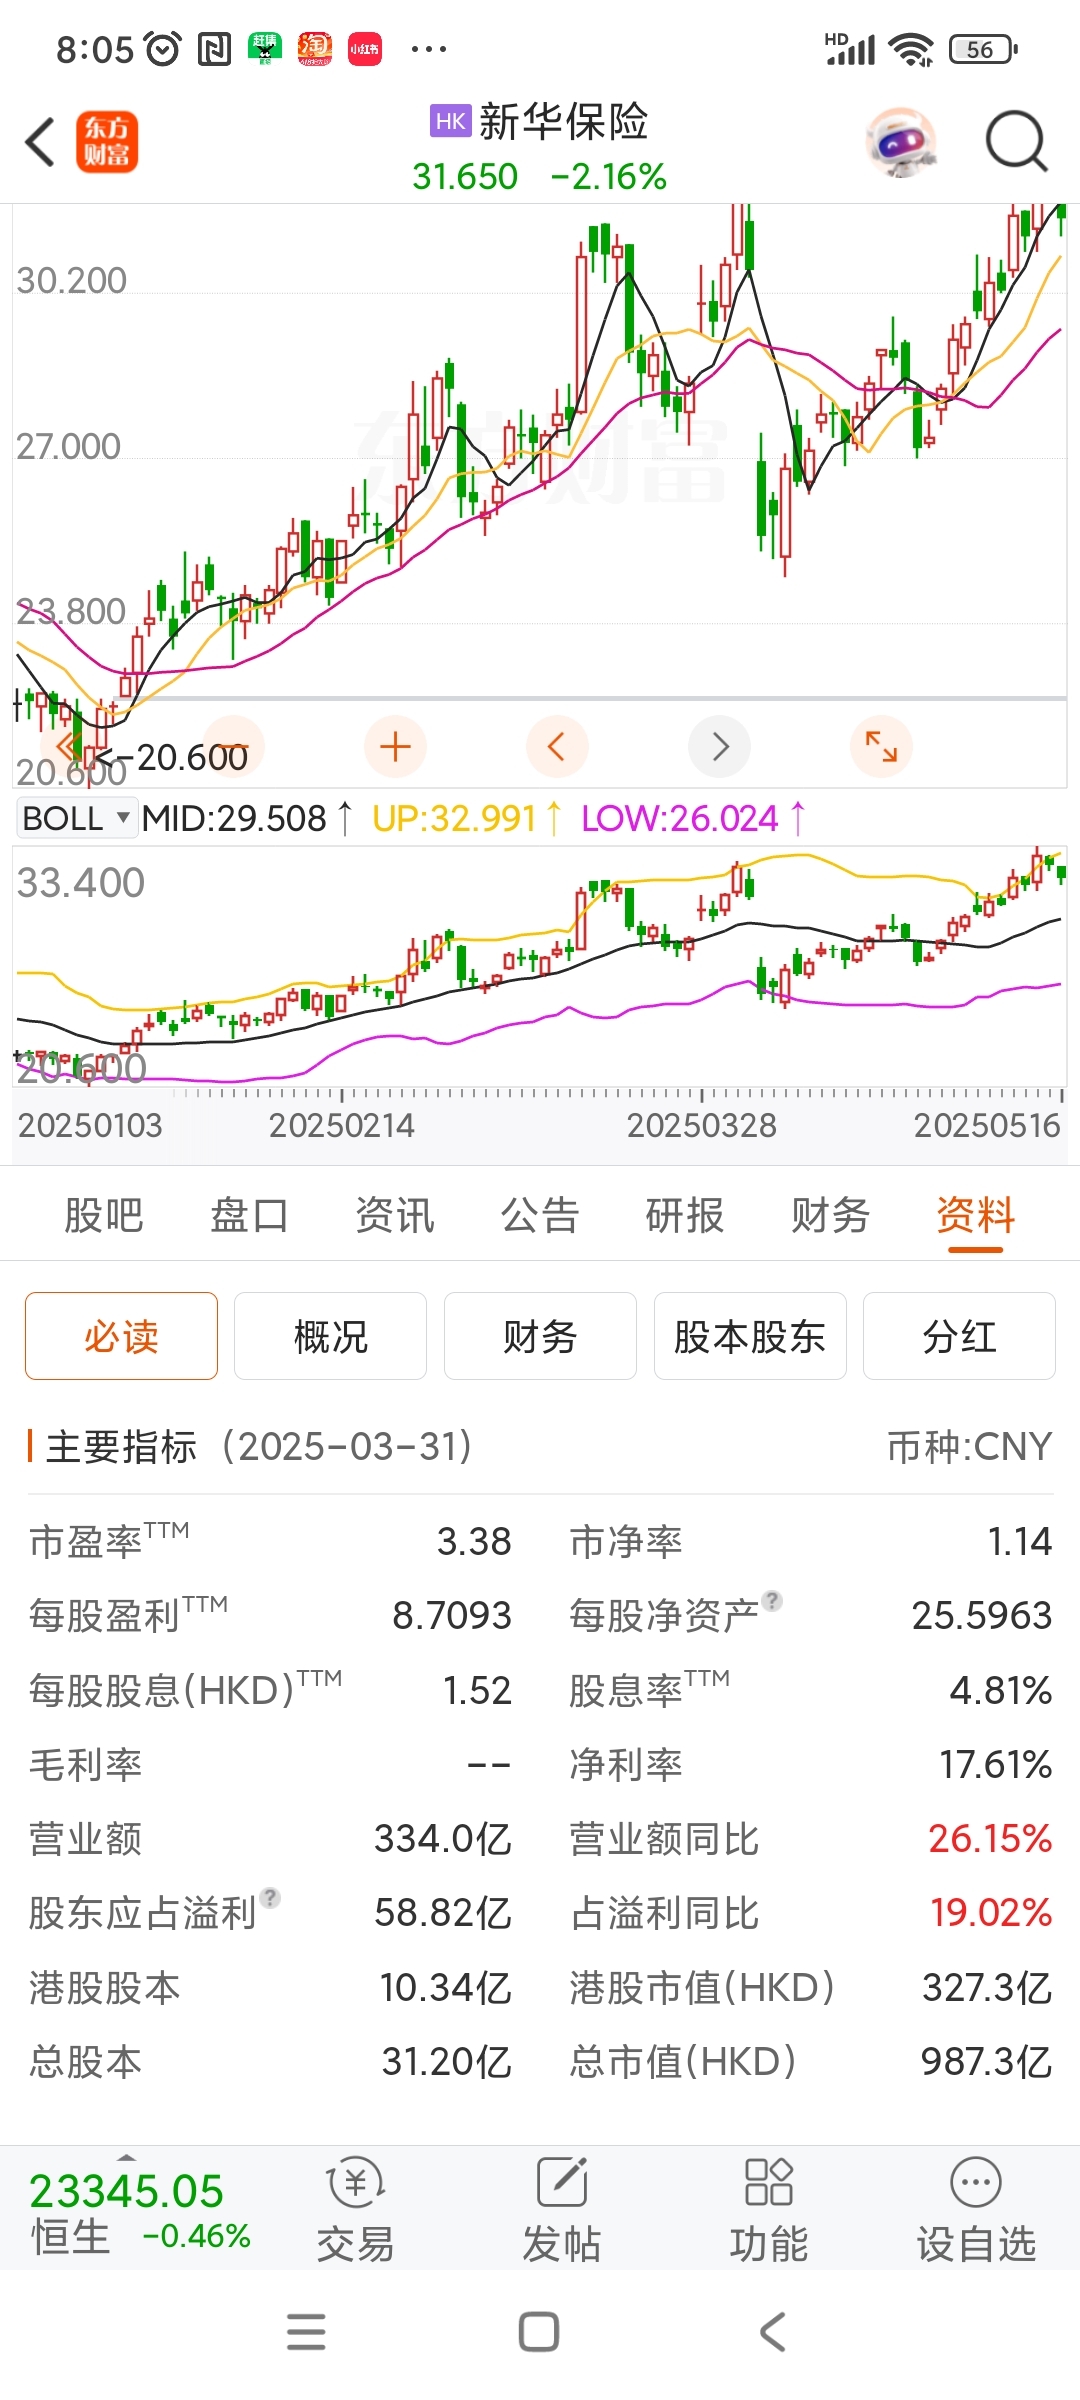Move chart right with gray chevron
1080x2400 pixels.
click(x=719, y=747)
